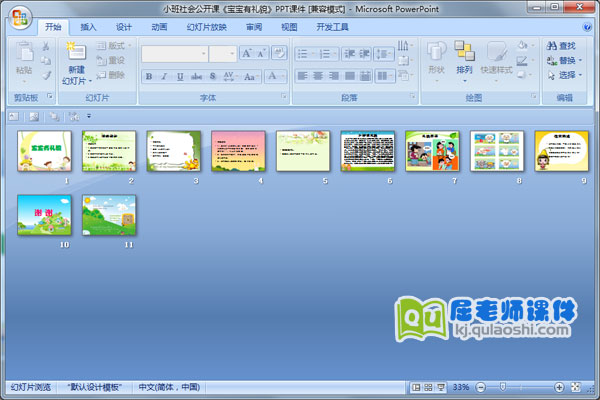Viewport: 600px width, 400px height.
Task: Toggle Center paragraph alignment
Action: [x=318, y=76]
